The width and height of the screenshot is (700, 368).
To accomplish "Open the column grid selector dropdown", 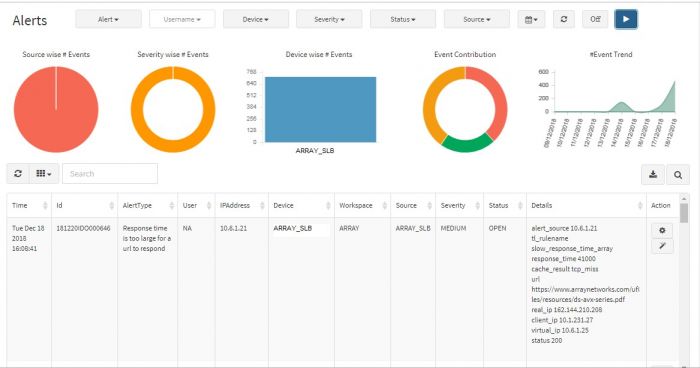I will [44, 174].
